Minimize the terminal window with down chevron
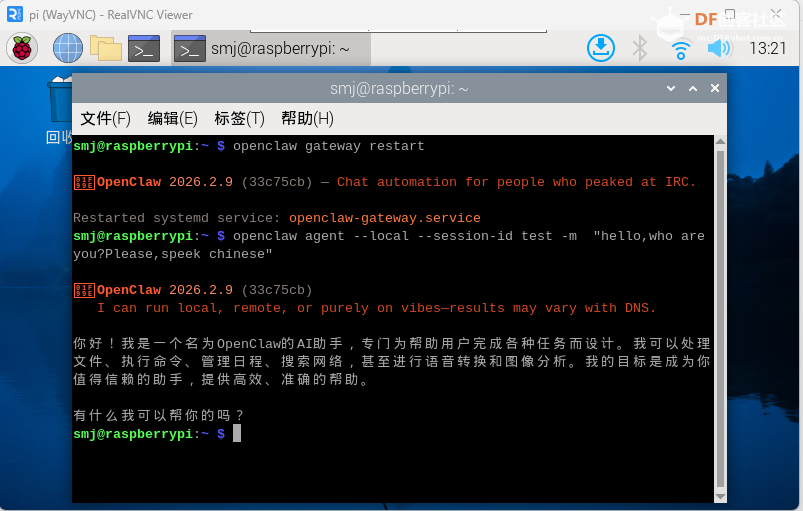Image resolution: width=803 pixels, height=511 pixels. (671, 89)
